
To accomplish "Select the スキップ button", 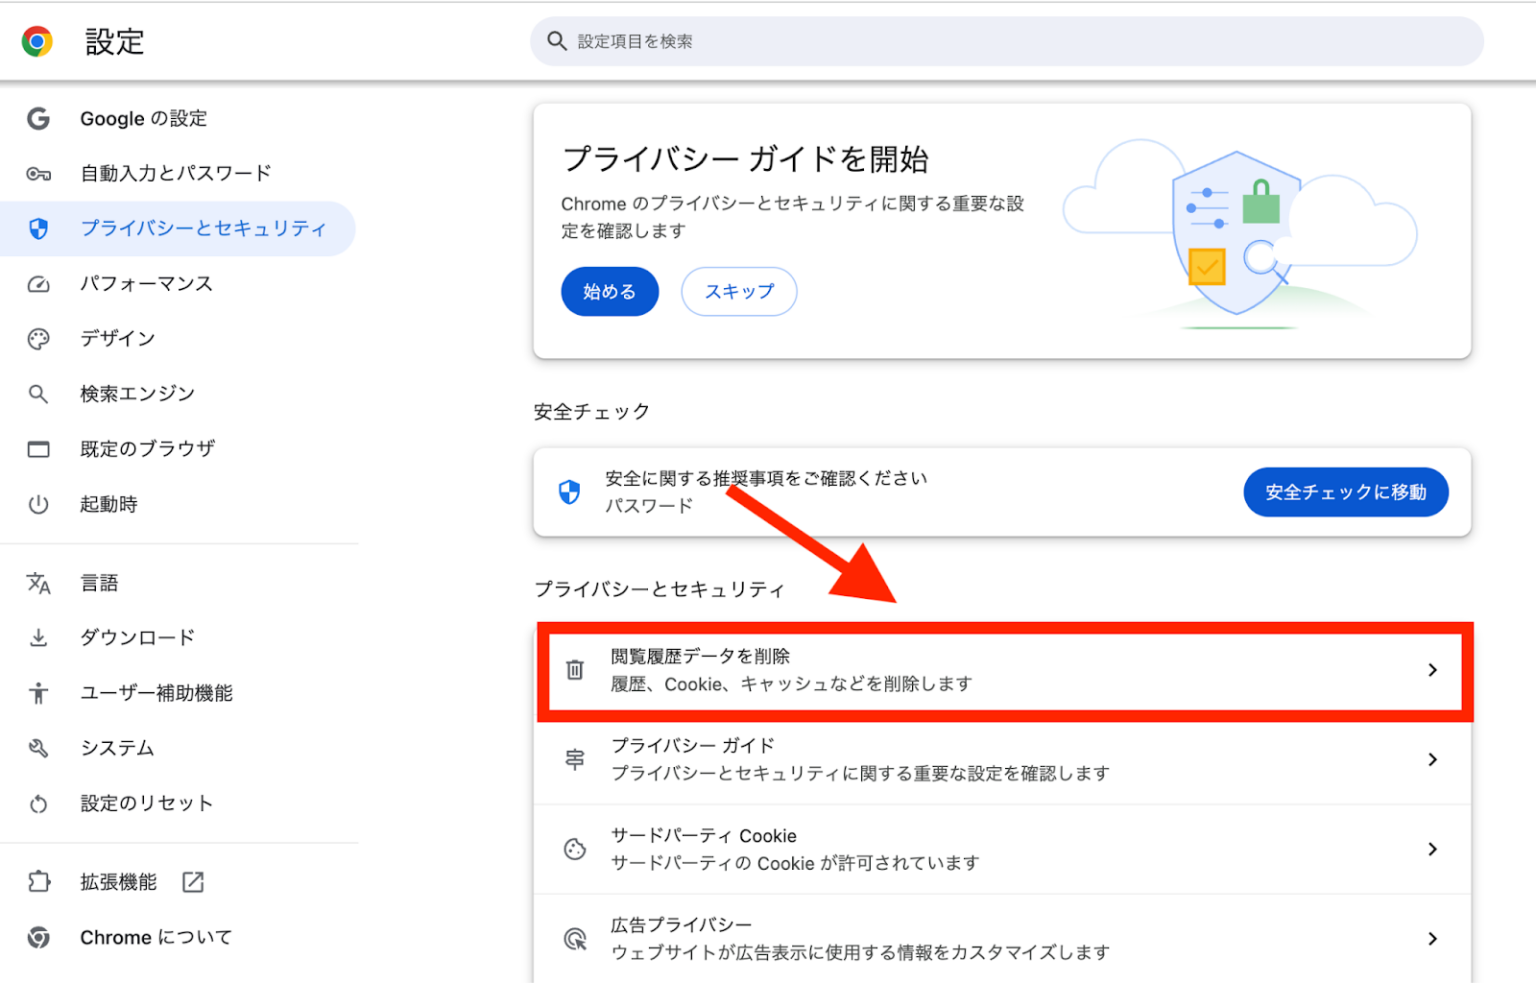I will click(739, 291).
